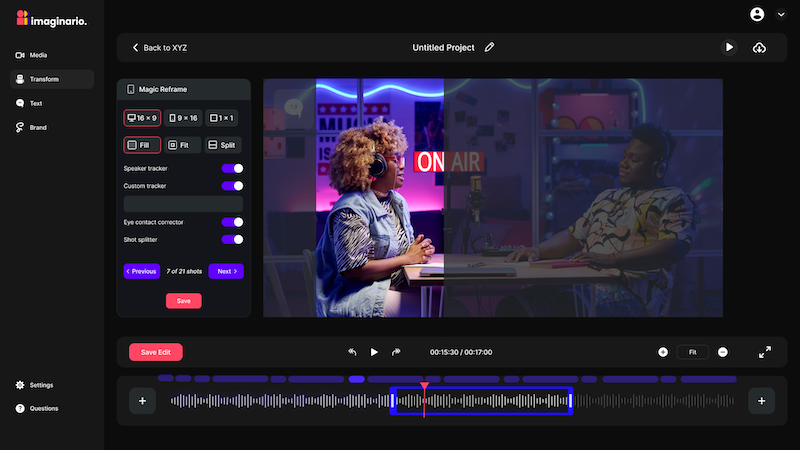Open the Questions help item
Image resolution: width=800 pixels, height=450 pixels.
coord(37,408)
